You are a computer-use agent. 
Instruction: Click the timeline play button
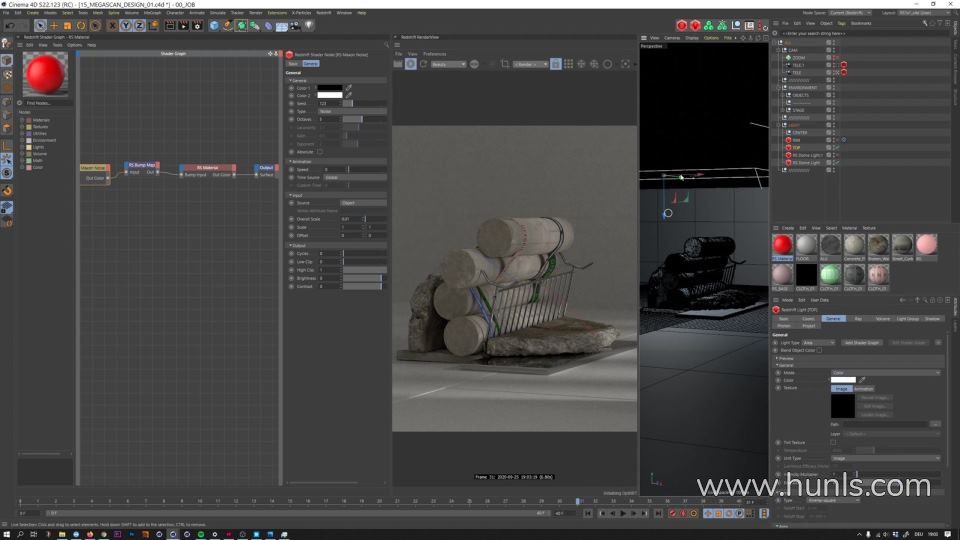[623, 513]
